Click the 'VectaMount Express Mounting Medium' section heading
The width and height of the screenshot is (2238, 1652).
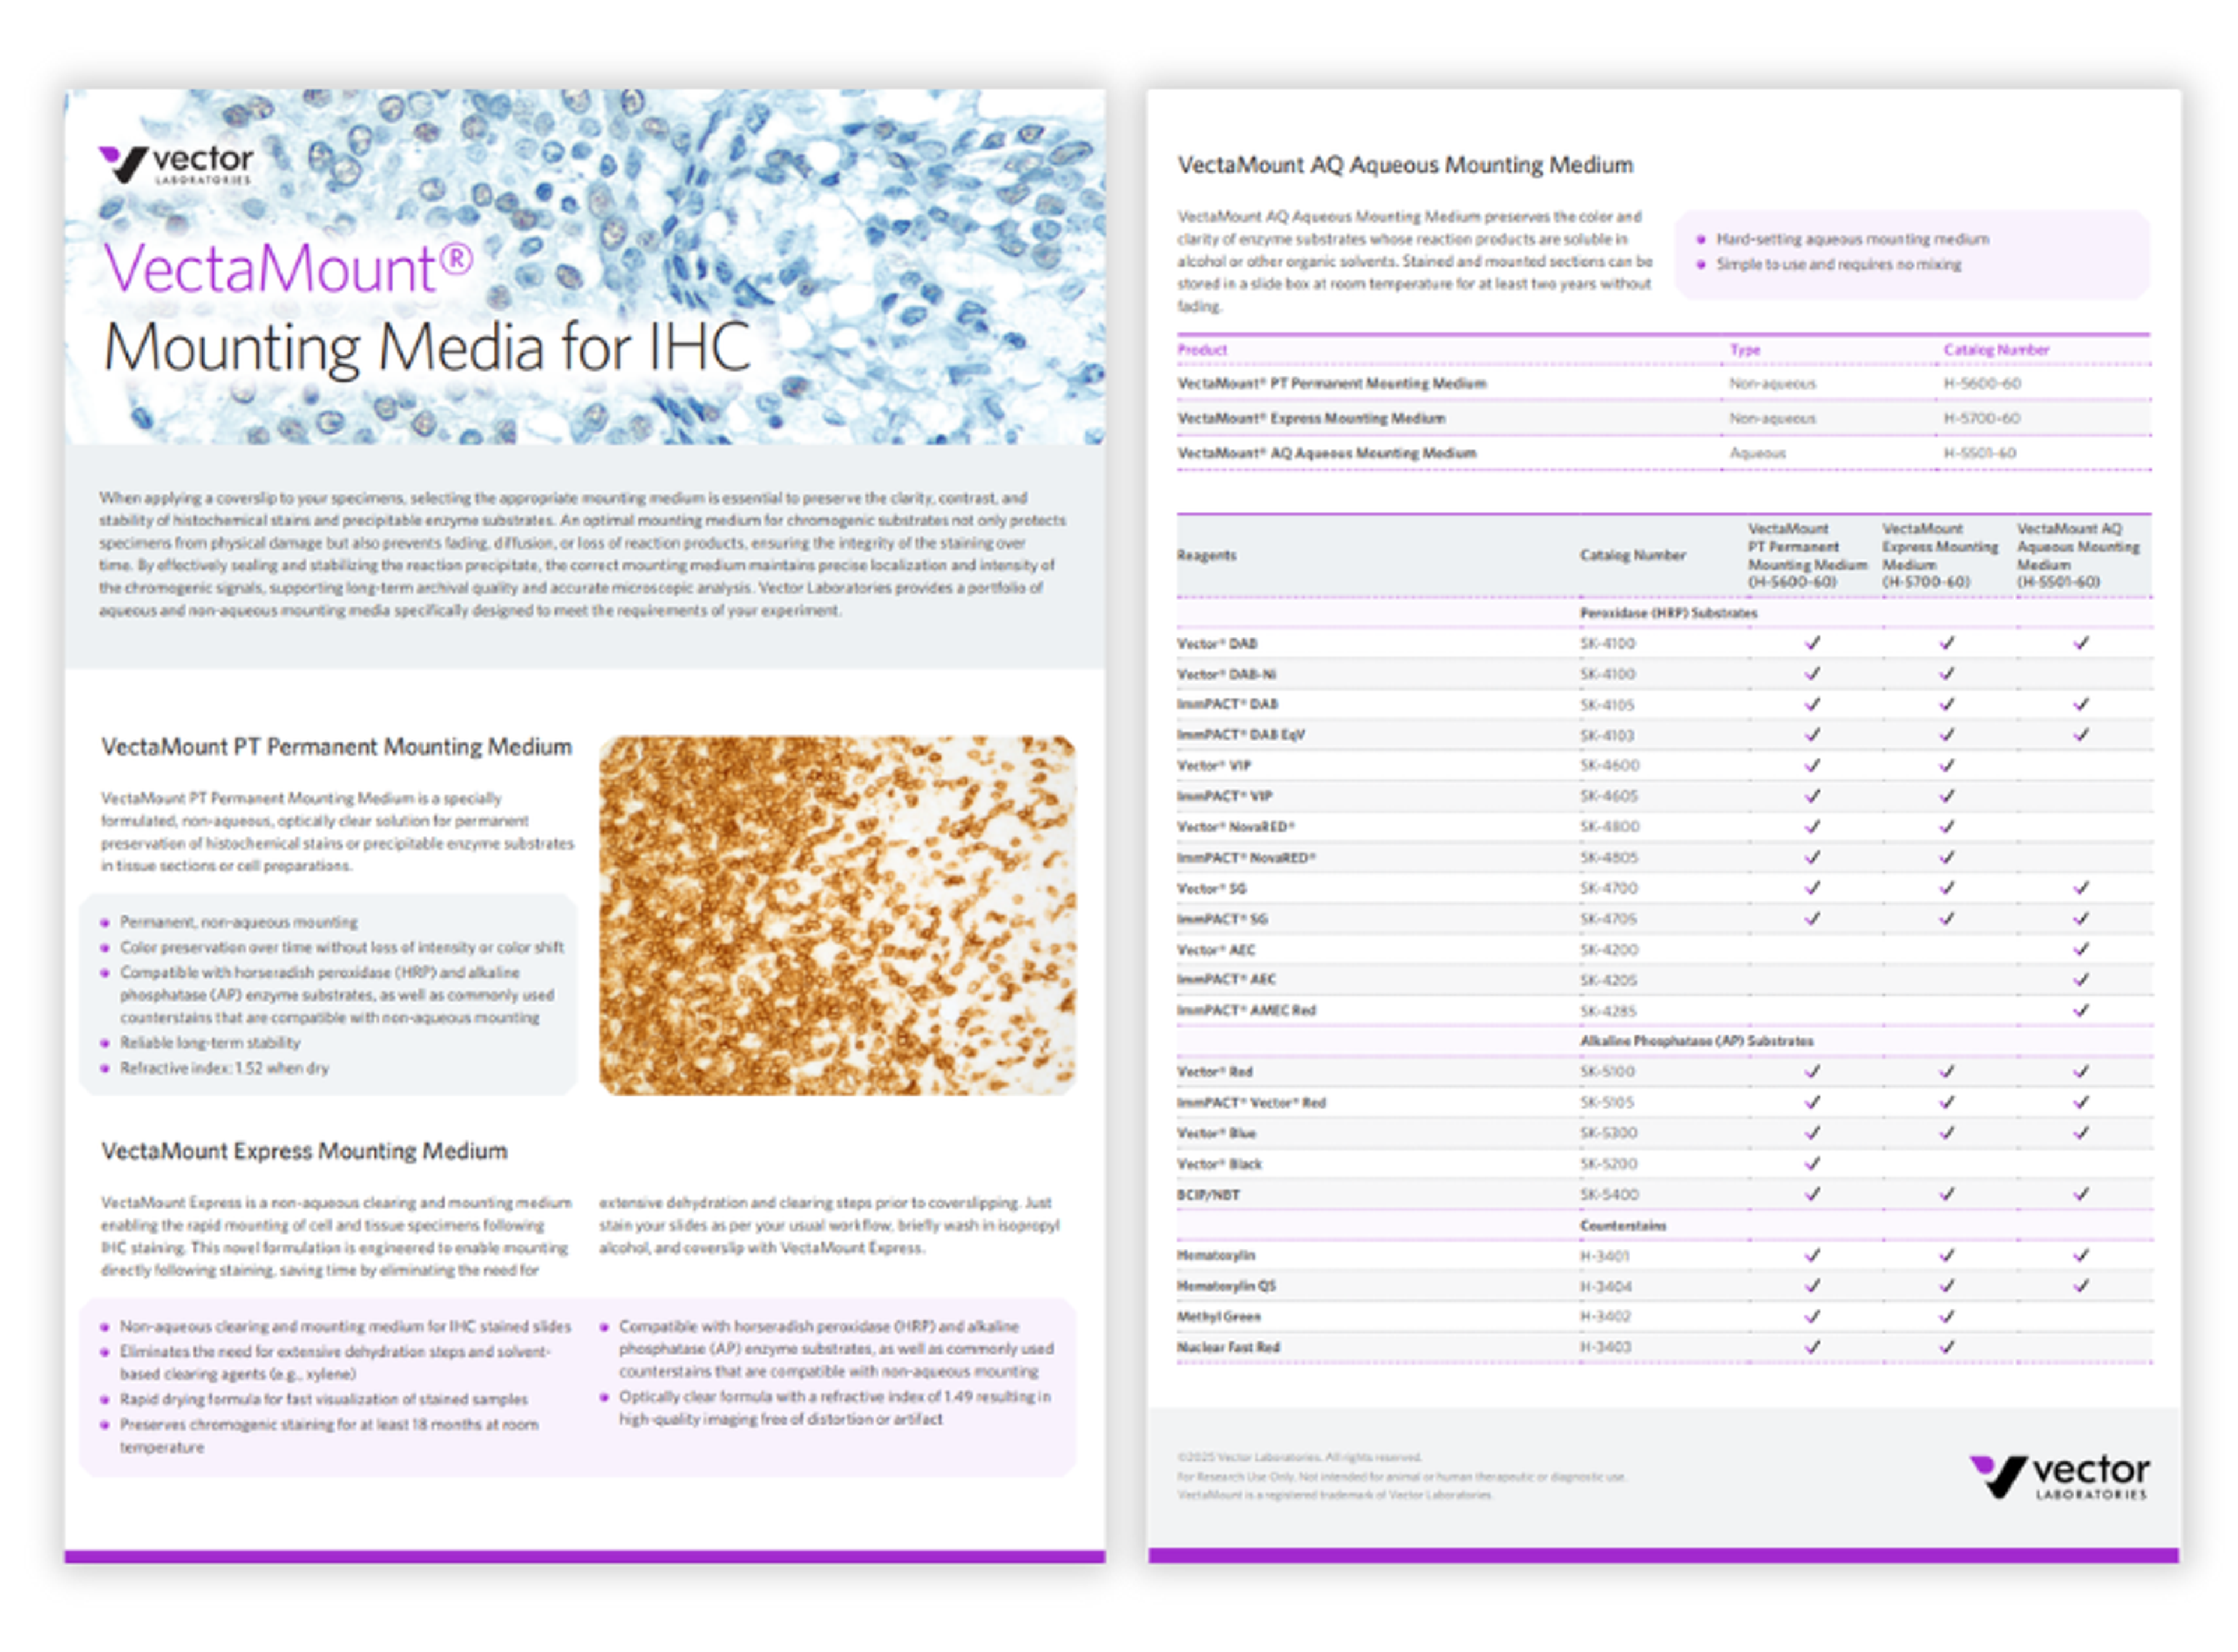pos(304,1152)
